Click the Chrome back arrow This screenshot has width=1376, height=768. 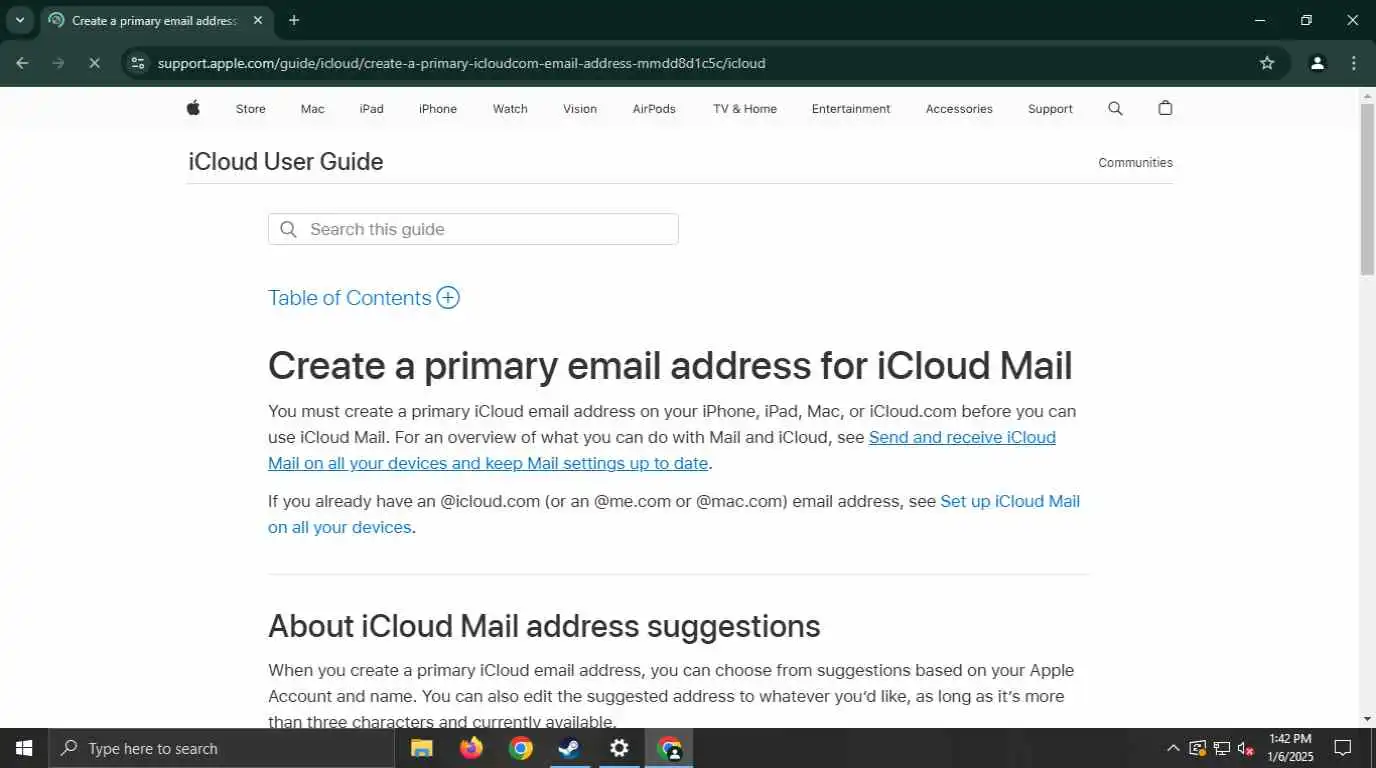22,63
